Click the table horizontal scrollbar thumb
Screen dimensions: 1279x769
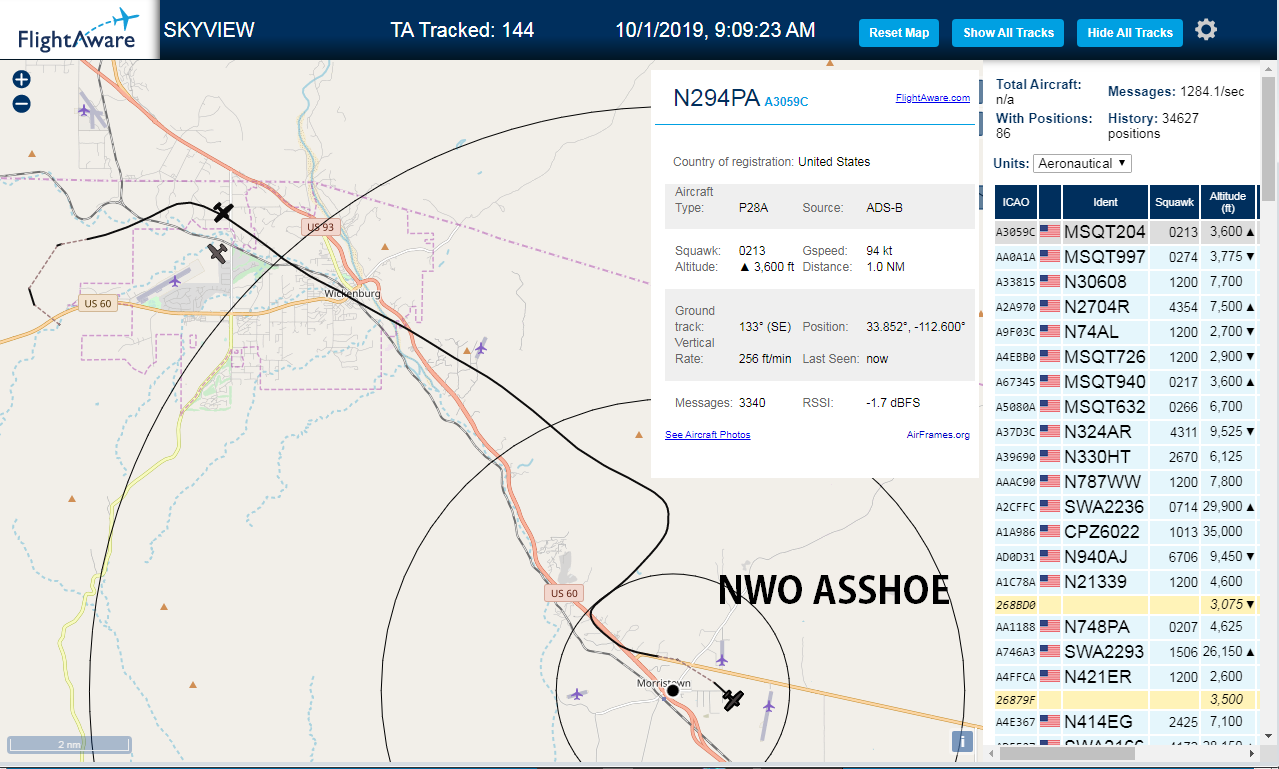(x=1068, y=753)
